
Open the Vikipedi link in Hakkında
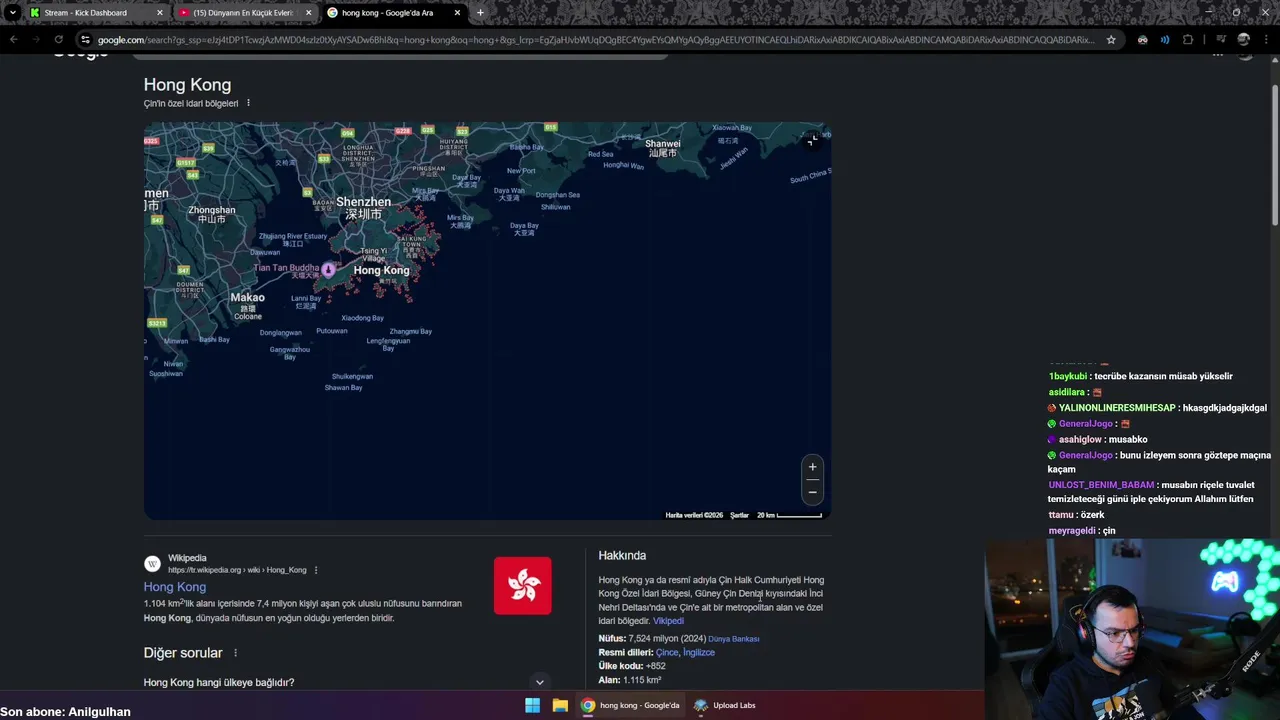(668, 621)
